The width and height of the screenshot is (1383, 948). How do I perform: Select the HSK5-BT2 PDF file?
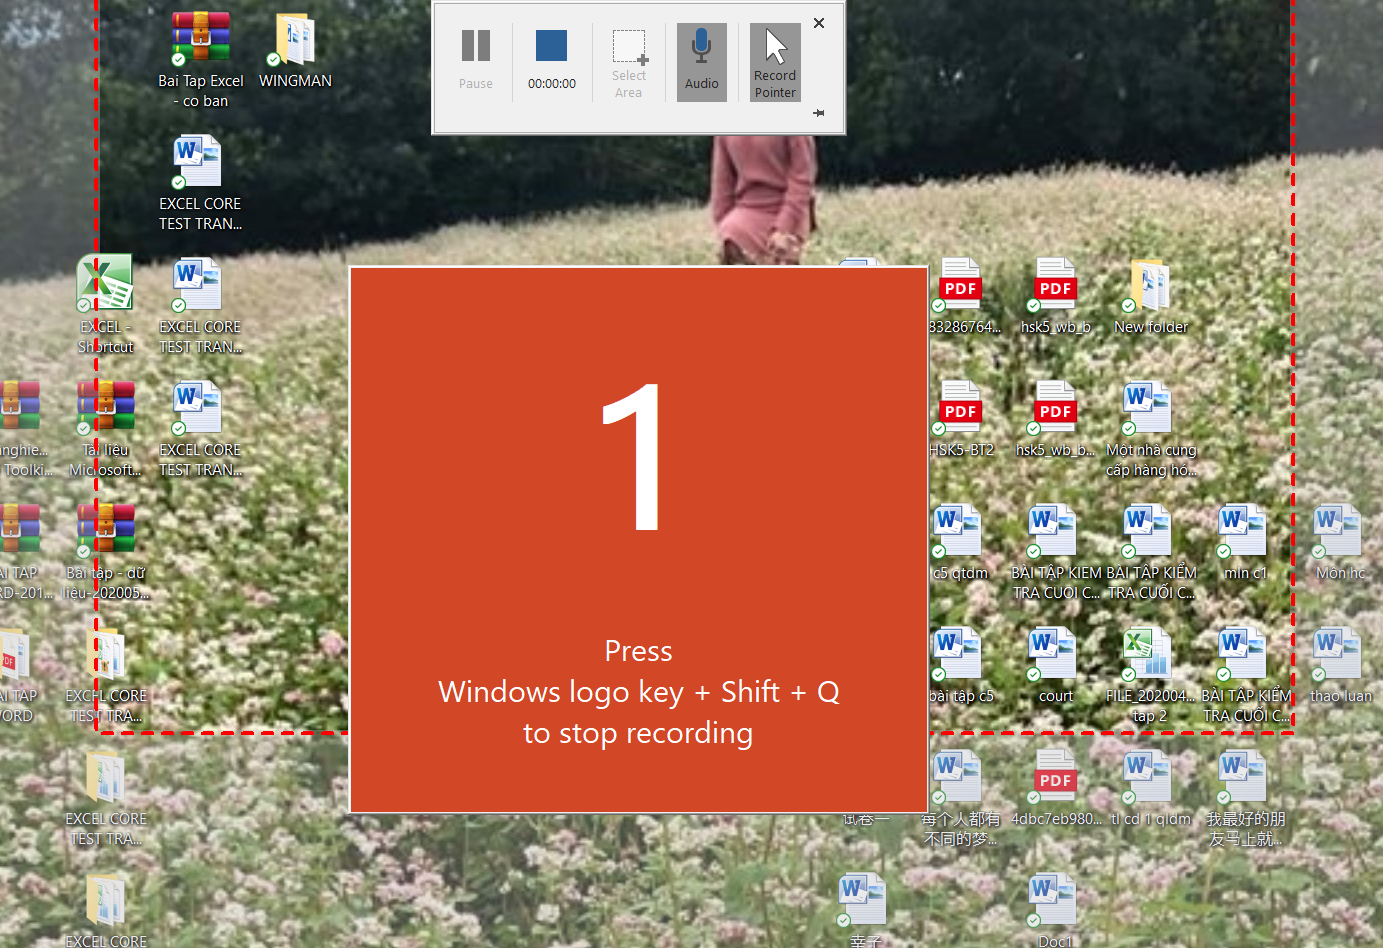tap(961, 419)
